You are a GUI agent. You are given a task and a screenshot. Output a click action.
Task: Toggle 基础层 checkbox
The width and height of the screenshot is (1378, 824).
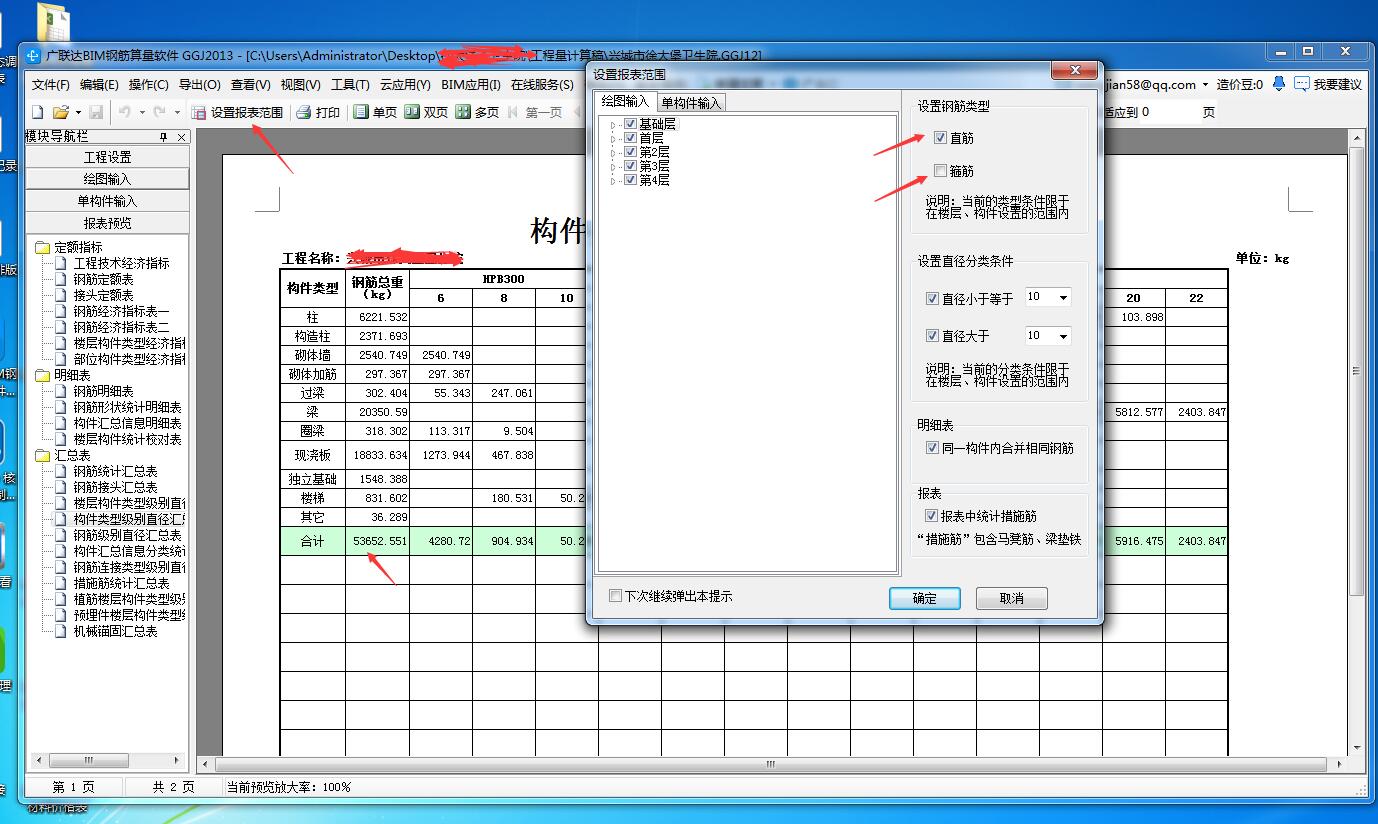(630, 124)
